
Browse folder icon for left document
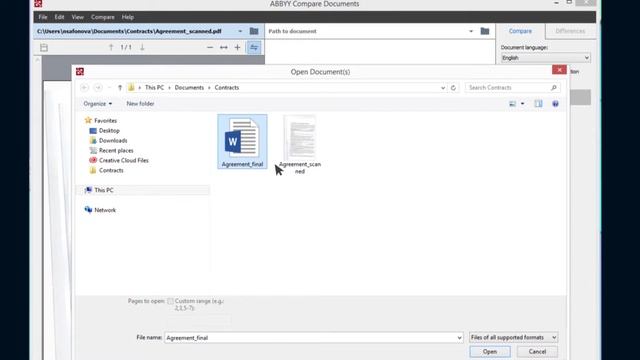[x=254, y=31]
